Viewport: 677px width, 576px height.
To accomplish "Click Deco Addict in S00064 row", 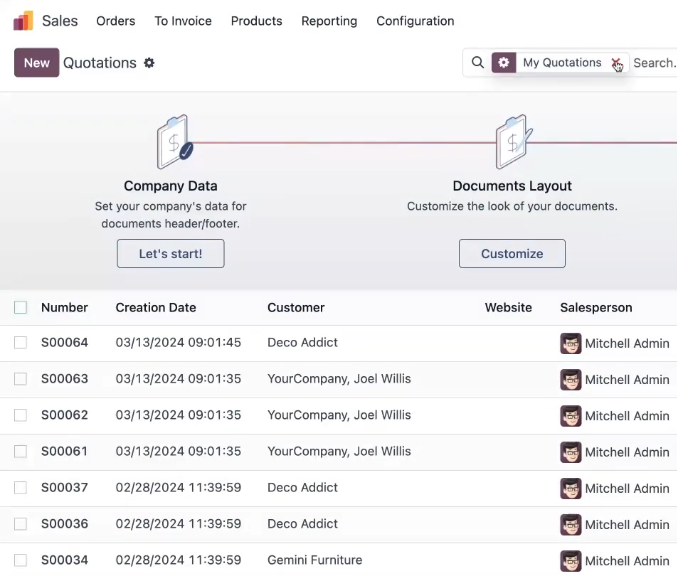I will point(302,342).
